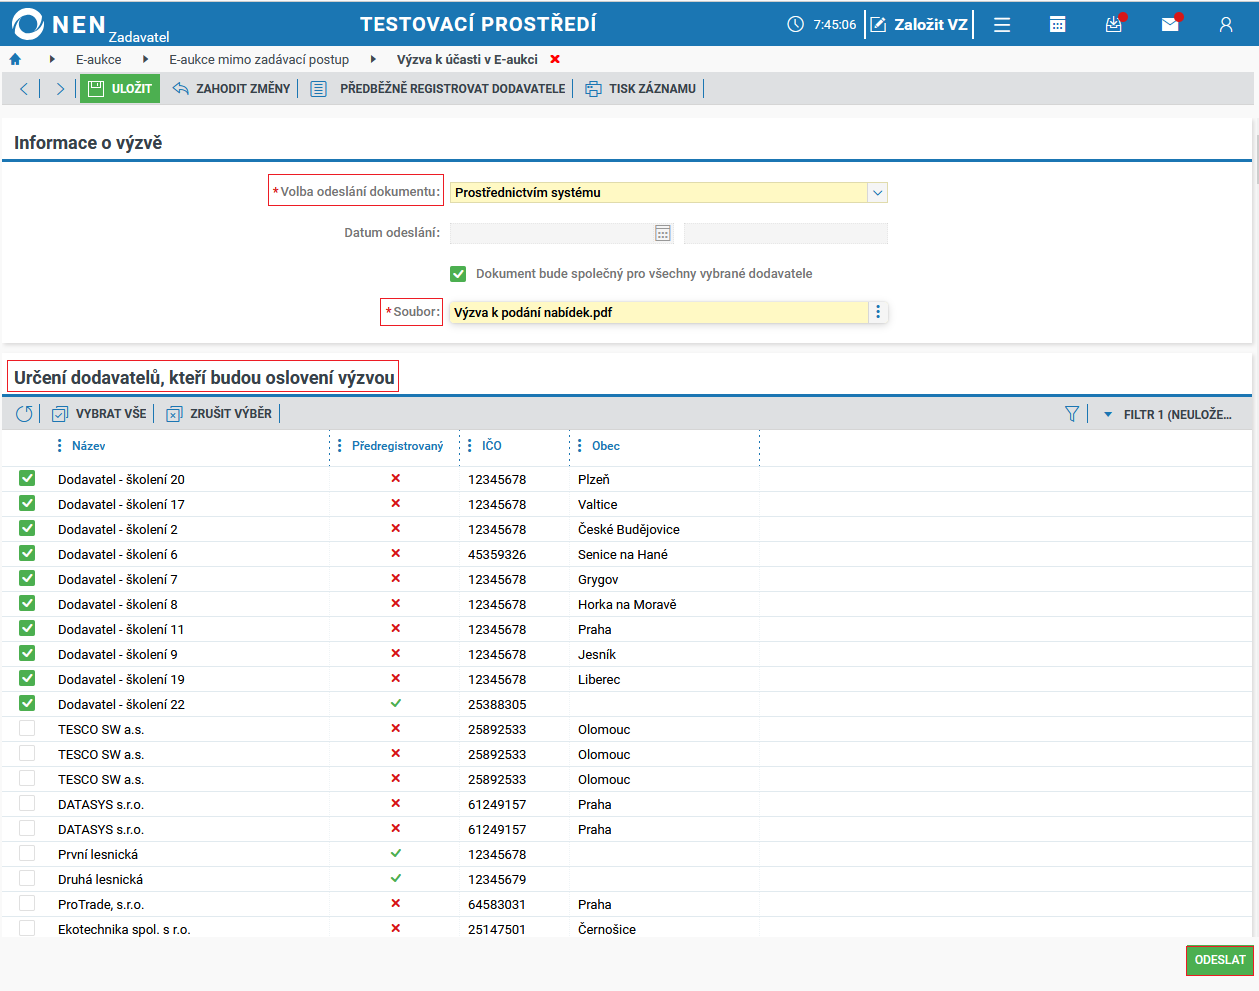Click the filter funnel icon
Viewport: 1259px width, 991px height.
point(1072,414)
